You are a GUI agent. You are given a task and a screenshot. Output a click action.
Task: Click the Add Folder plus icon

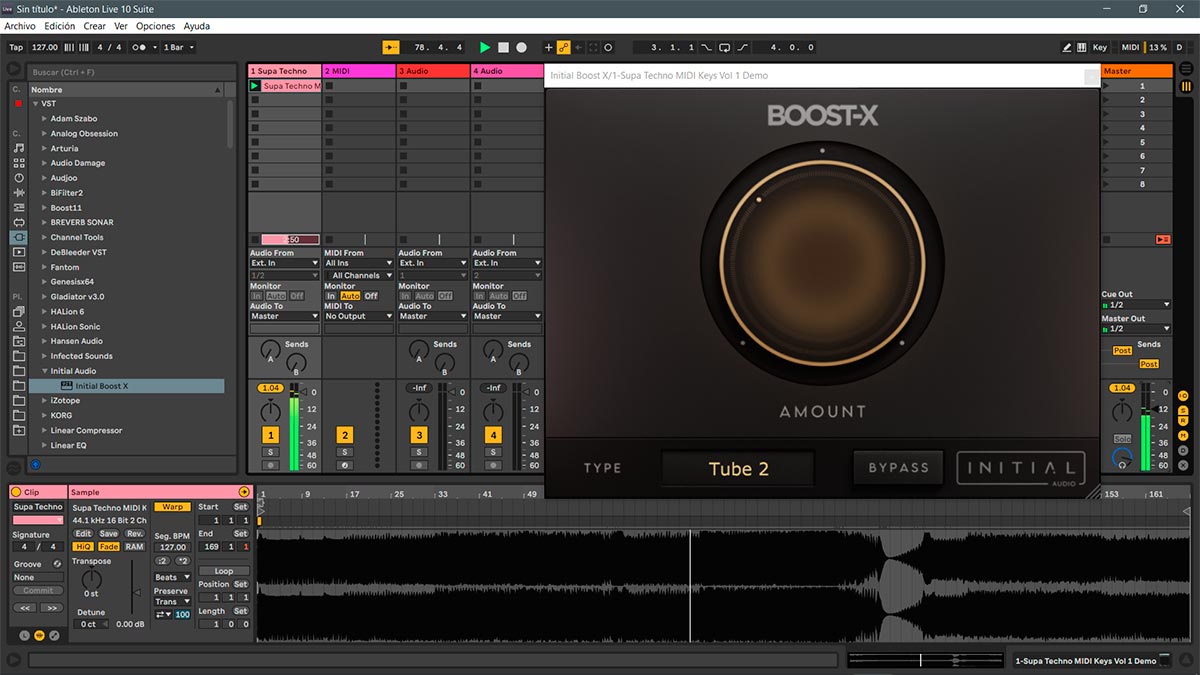coord(18,430)
